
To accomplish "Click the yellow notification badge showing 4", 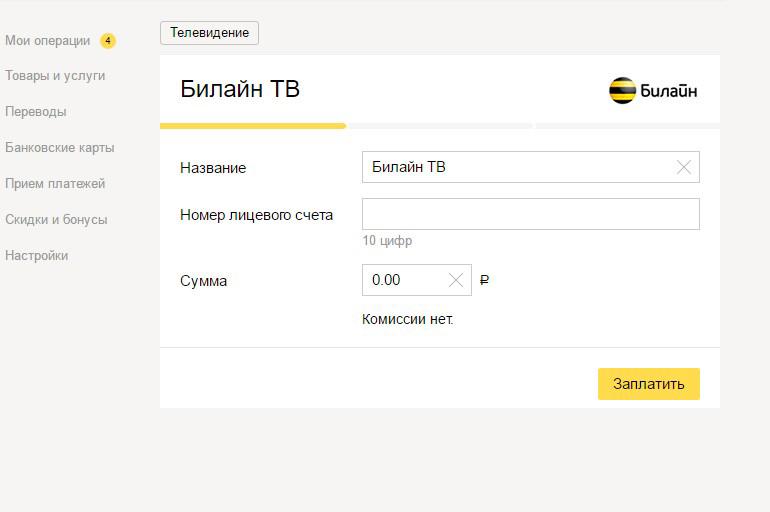I will point(108,40).
